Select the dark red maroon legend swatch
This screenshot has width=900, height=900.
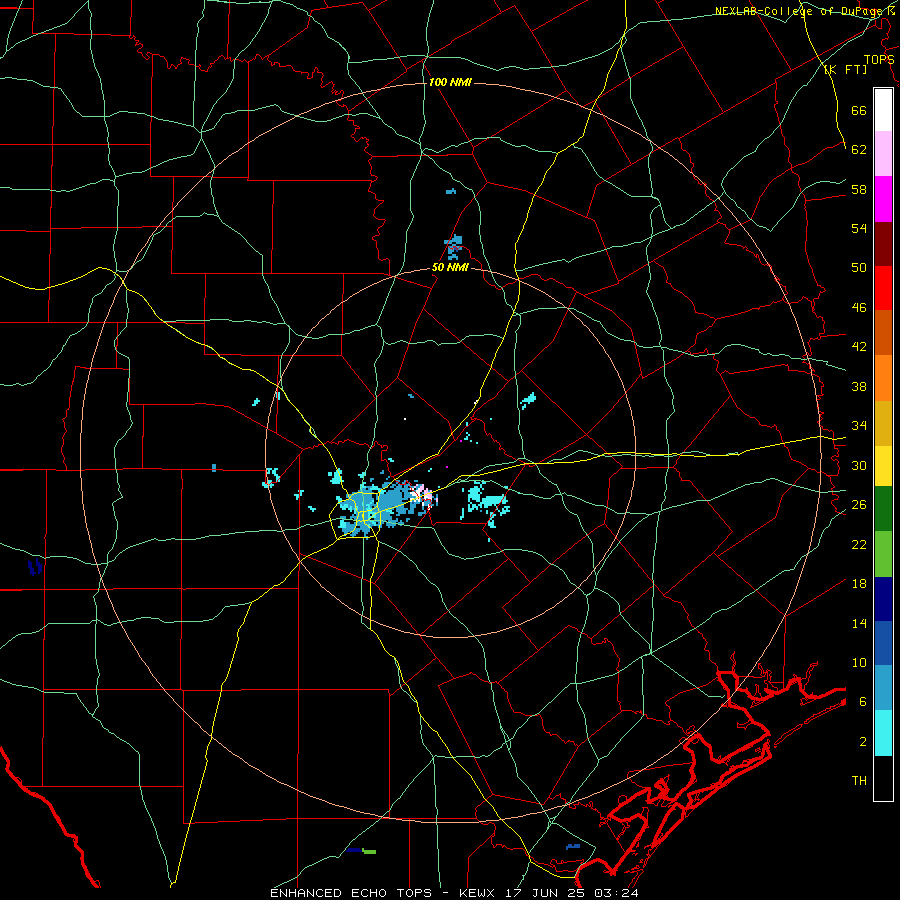coord(883,244)
